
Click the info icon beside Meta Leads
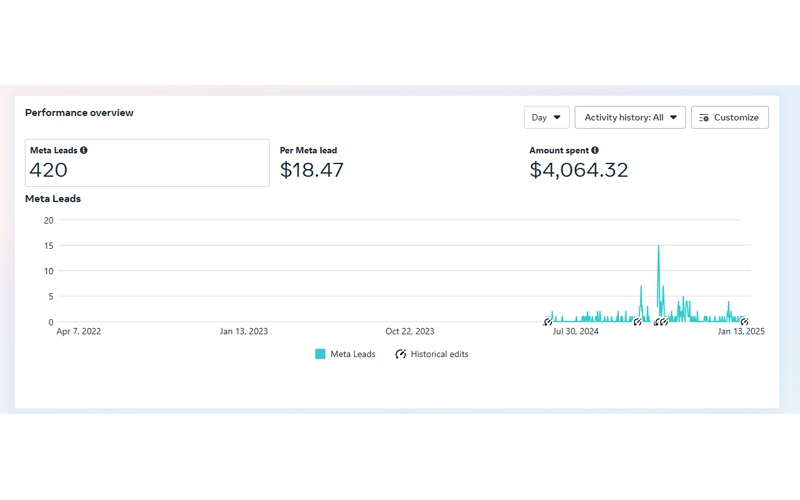tap(84, 150)
